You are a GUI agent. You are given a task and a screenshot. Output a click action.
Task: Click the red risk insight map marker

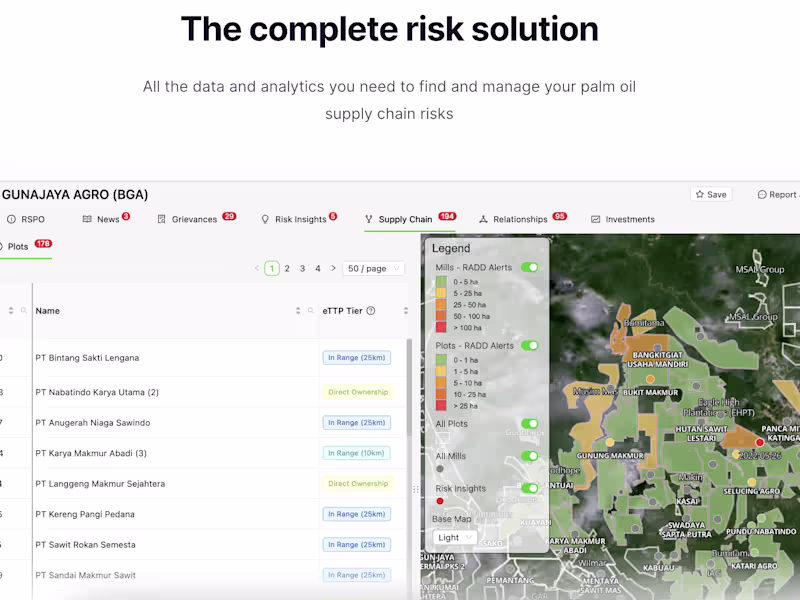point(760,442)
